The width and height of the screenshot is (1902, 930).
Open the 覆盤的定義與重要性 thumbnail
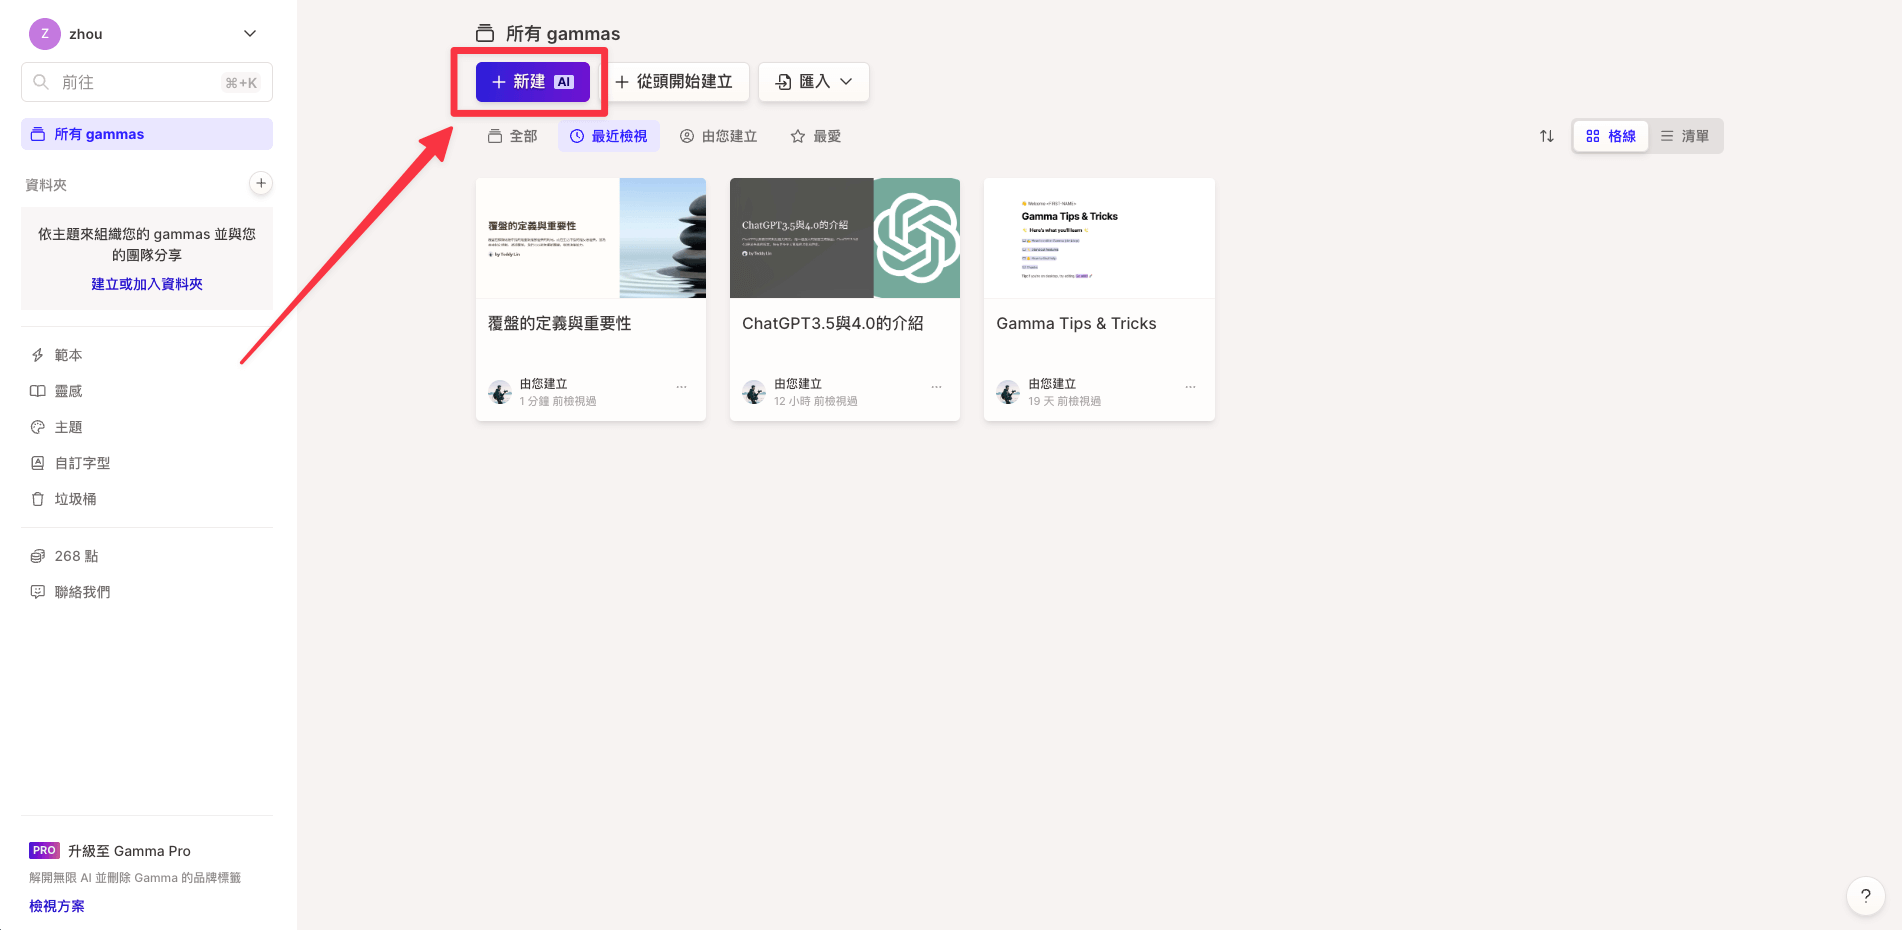590,238
